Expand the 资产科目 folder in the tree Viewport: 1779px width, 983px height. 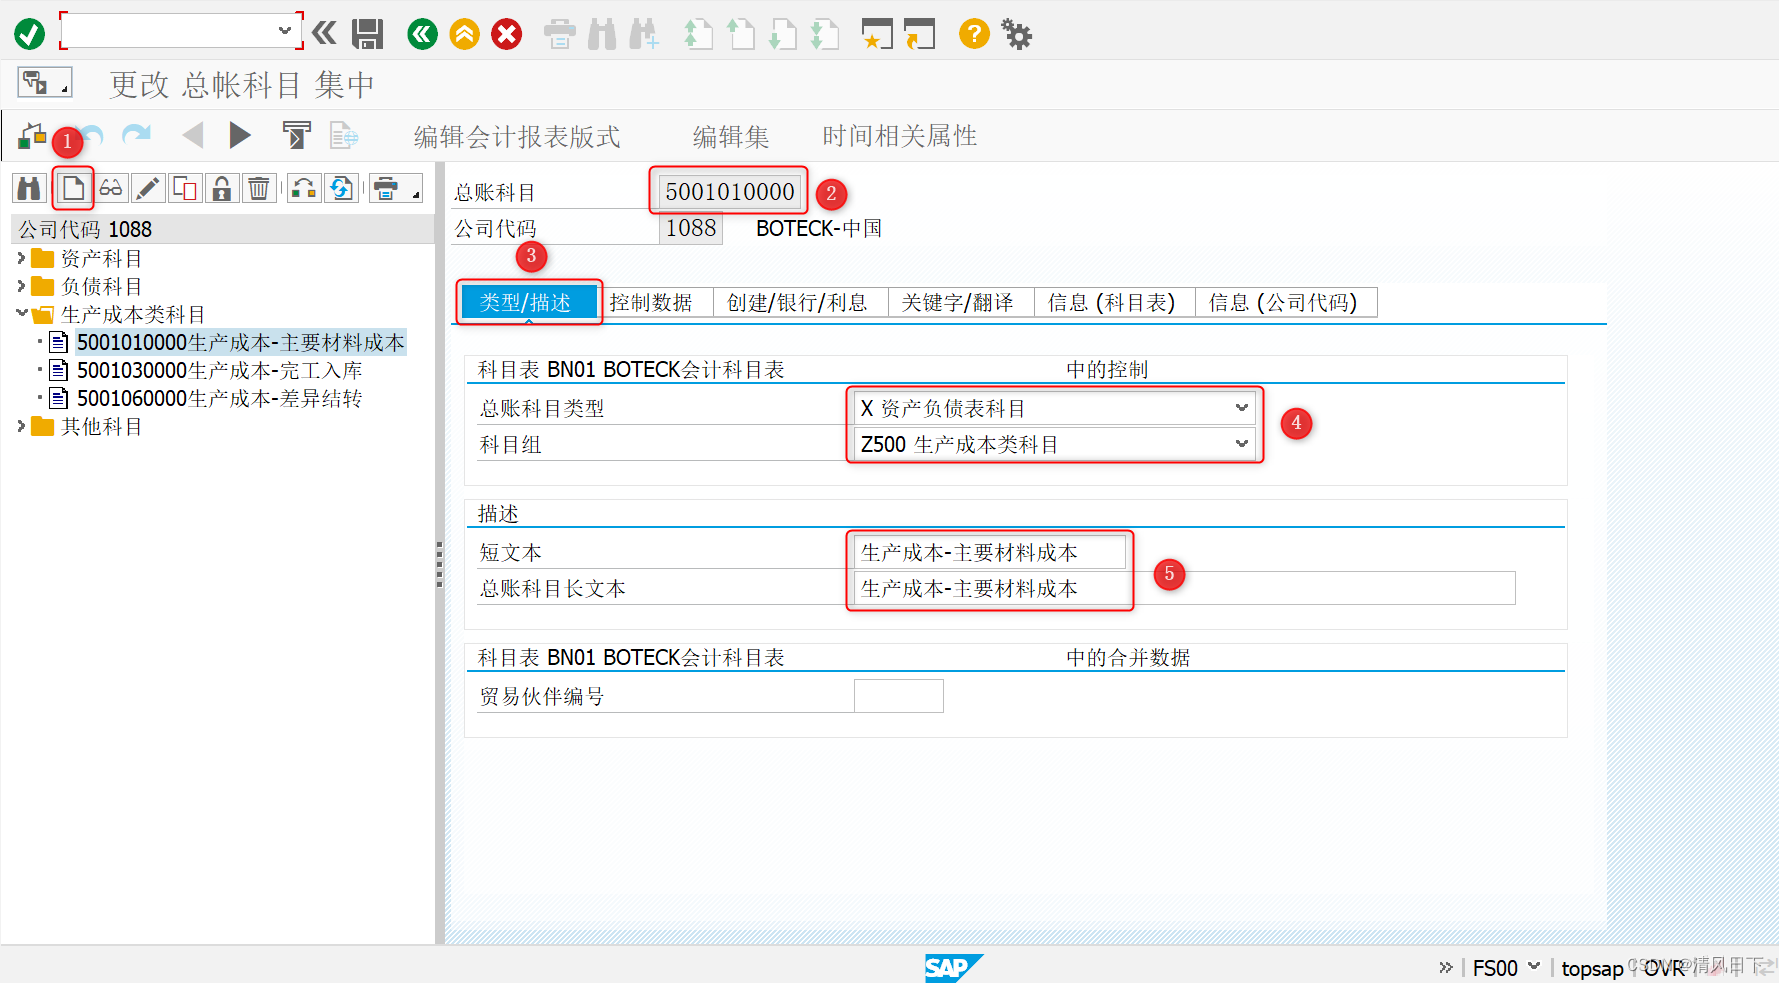pos(22,257)
